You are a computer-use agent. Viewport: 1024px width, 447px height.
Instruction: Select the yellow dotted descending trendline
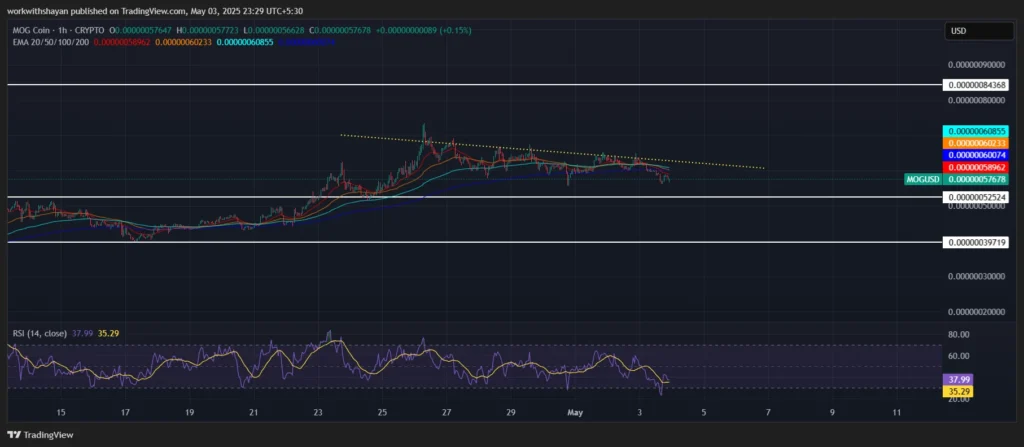click(552, 152)
